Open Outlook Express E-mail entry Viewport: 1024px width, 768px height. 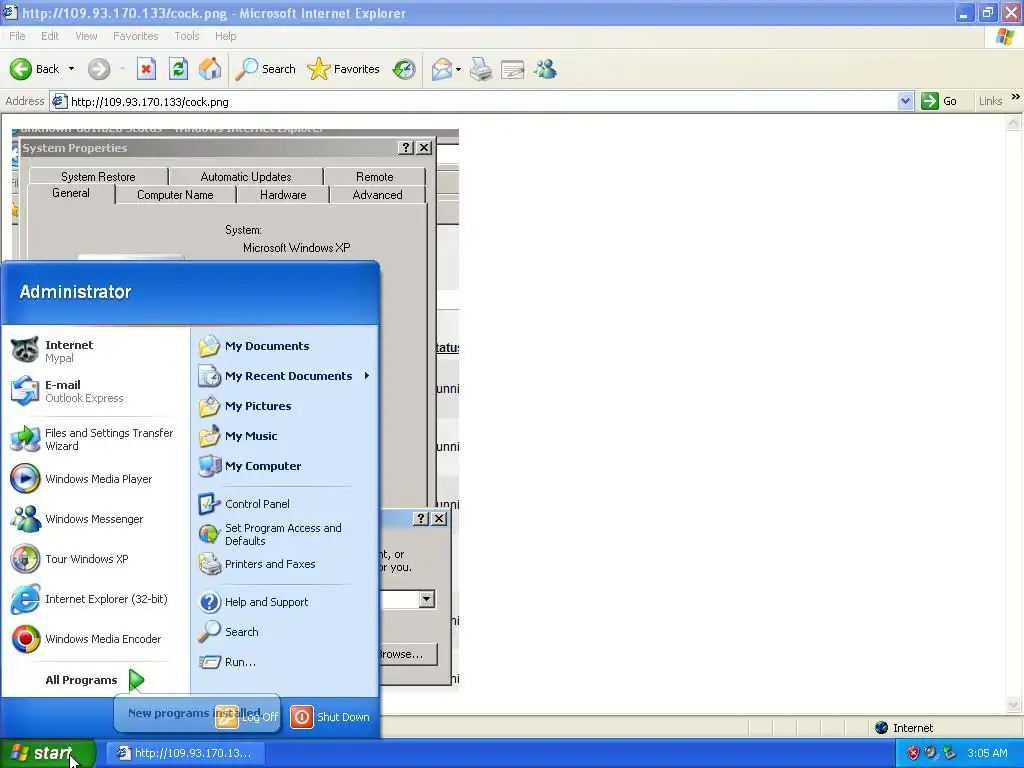coord(95,391)
